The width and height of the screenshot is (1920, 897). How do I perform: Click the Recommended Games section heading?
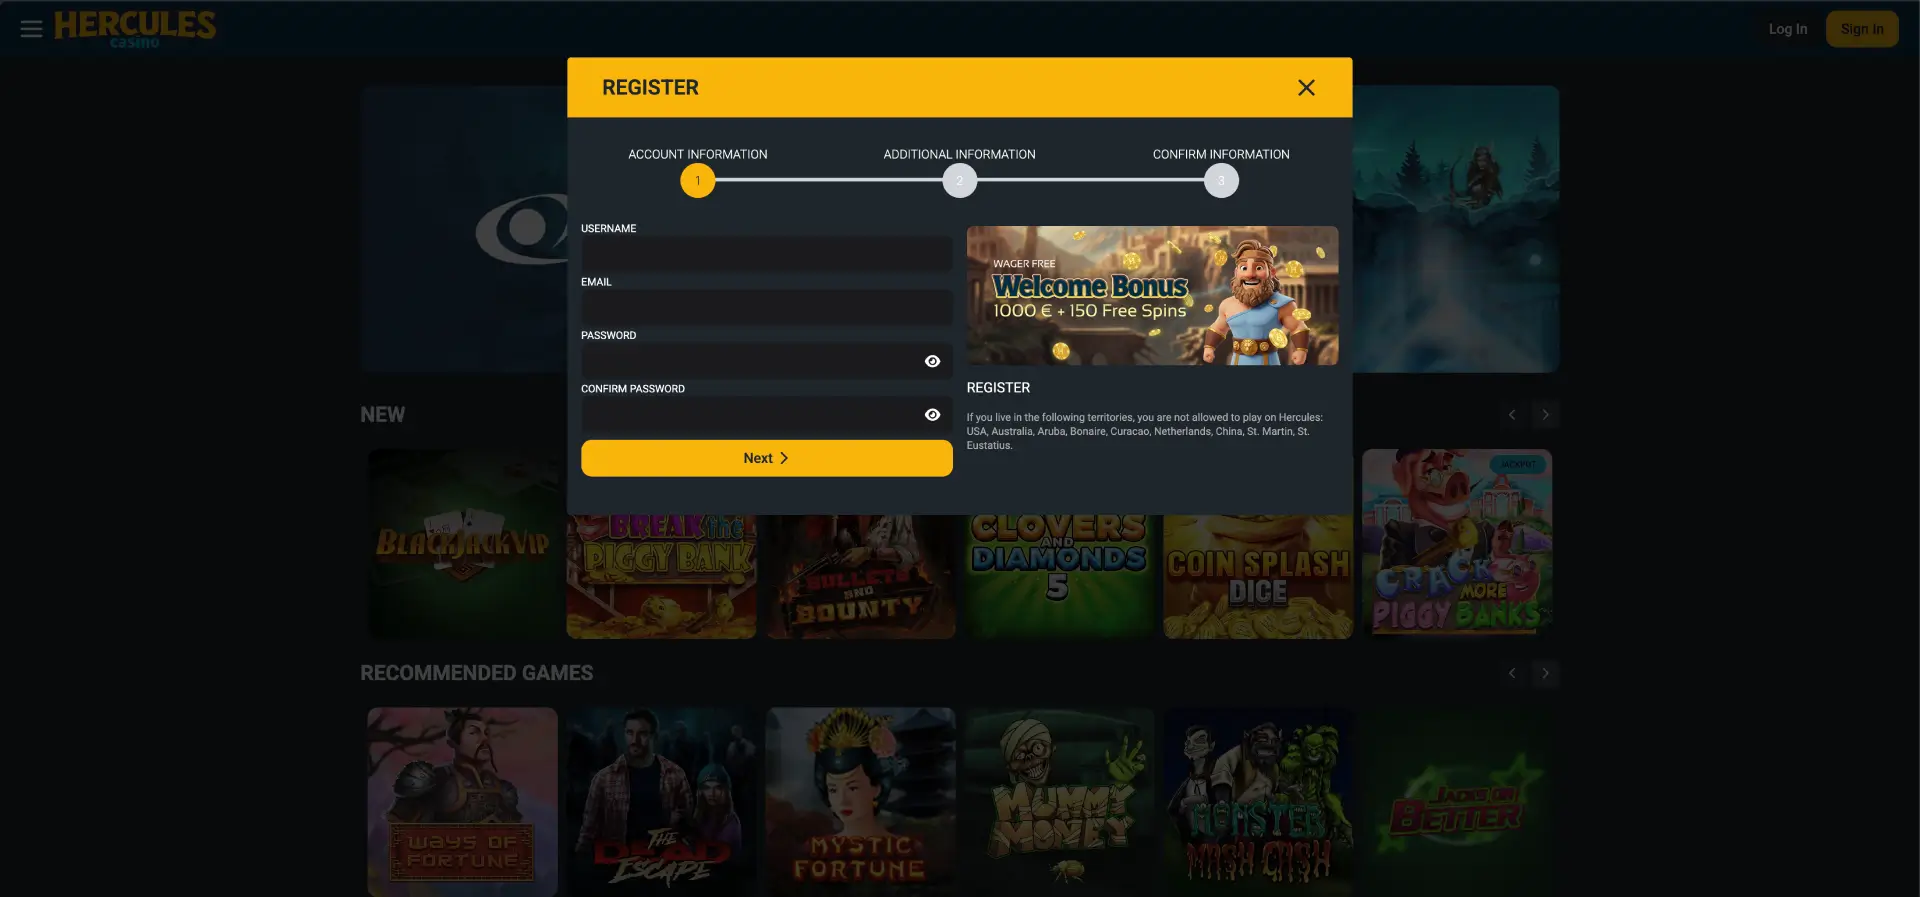point(477,673)
